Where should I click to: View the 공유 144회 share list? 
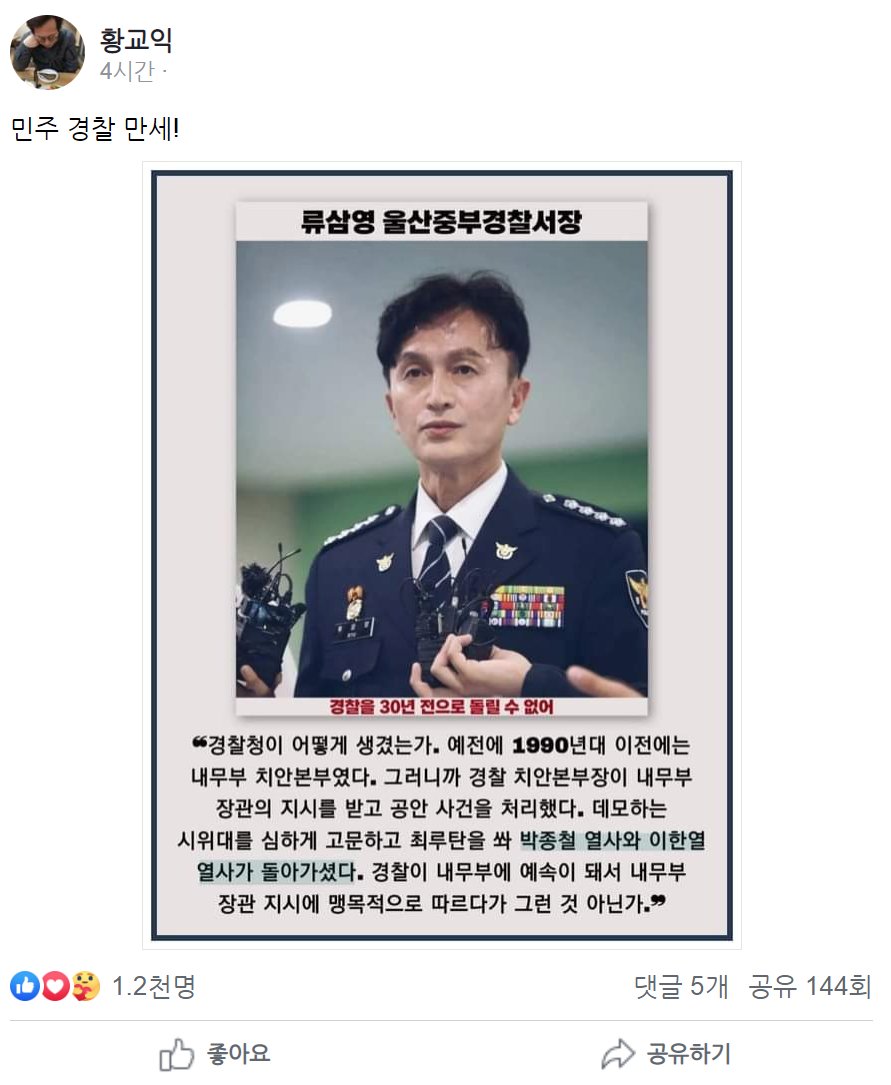pos(809,986)
